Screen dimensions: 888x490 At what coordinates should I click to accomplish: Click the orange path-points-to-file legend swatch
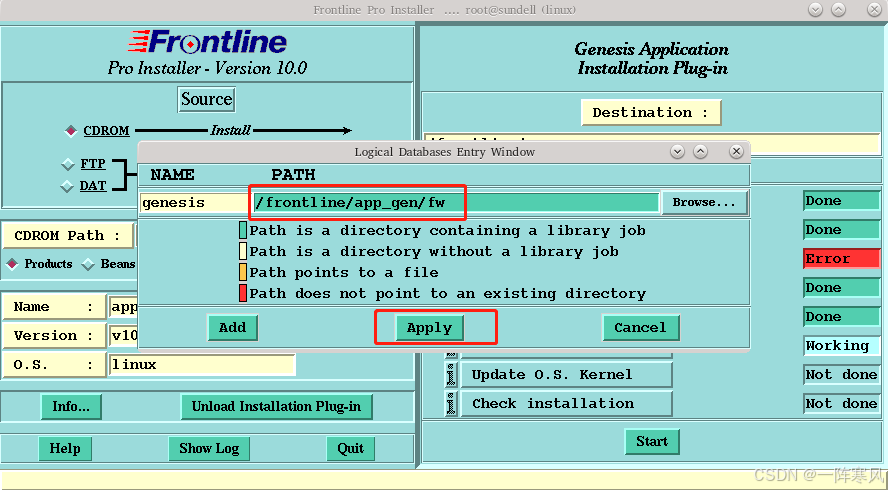[243, 272]
